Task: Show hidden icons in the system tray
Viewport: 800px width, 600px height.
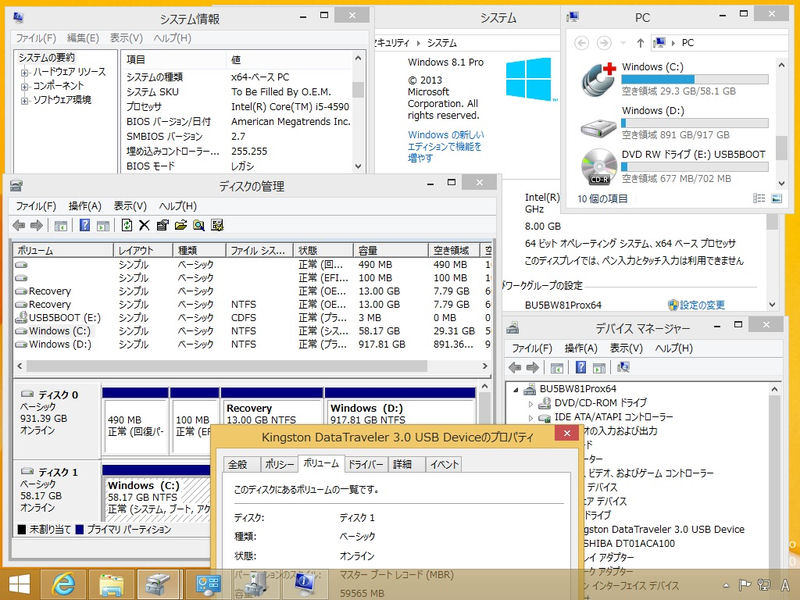Action: click(x=726, y=585)
